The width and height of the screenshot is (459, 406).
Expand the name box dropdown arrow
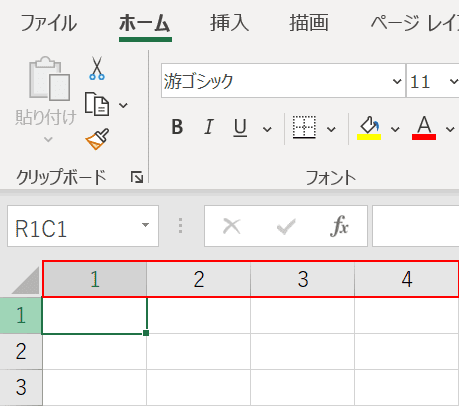point(145,225)
